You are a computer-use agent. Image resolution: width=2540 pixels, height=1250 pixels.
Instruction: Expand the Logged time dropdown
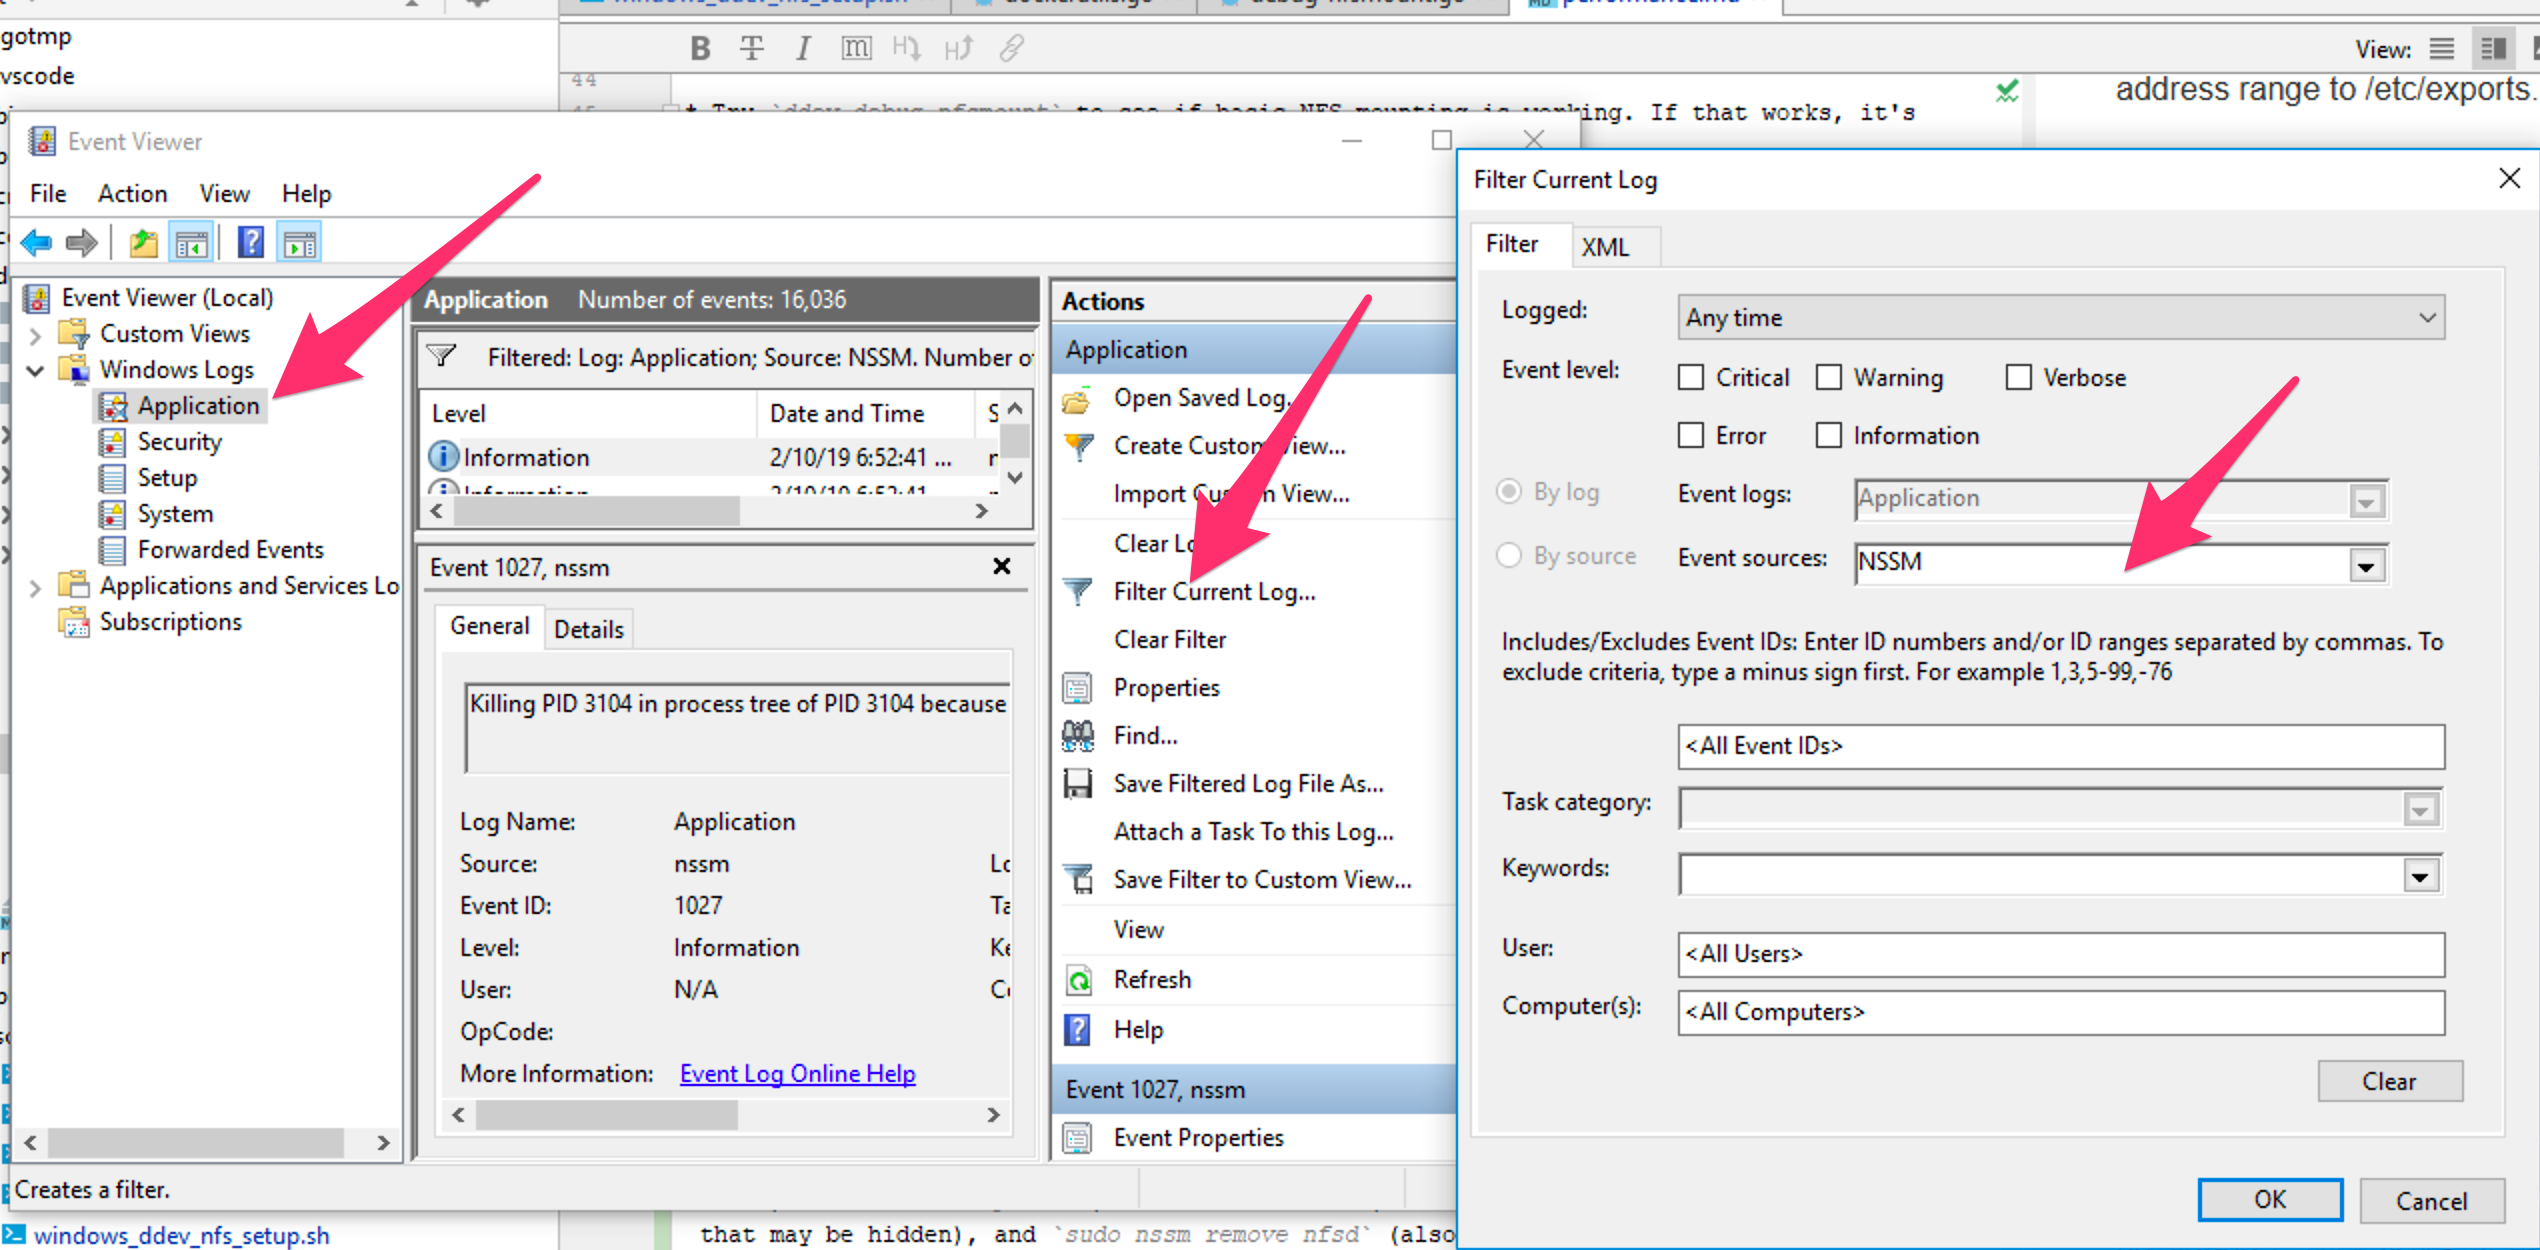click(x=2427, y=317)
